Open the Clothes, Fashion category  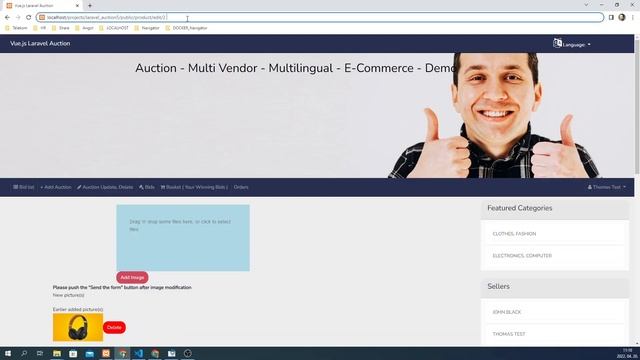coord(514,234)
